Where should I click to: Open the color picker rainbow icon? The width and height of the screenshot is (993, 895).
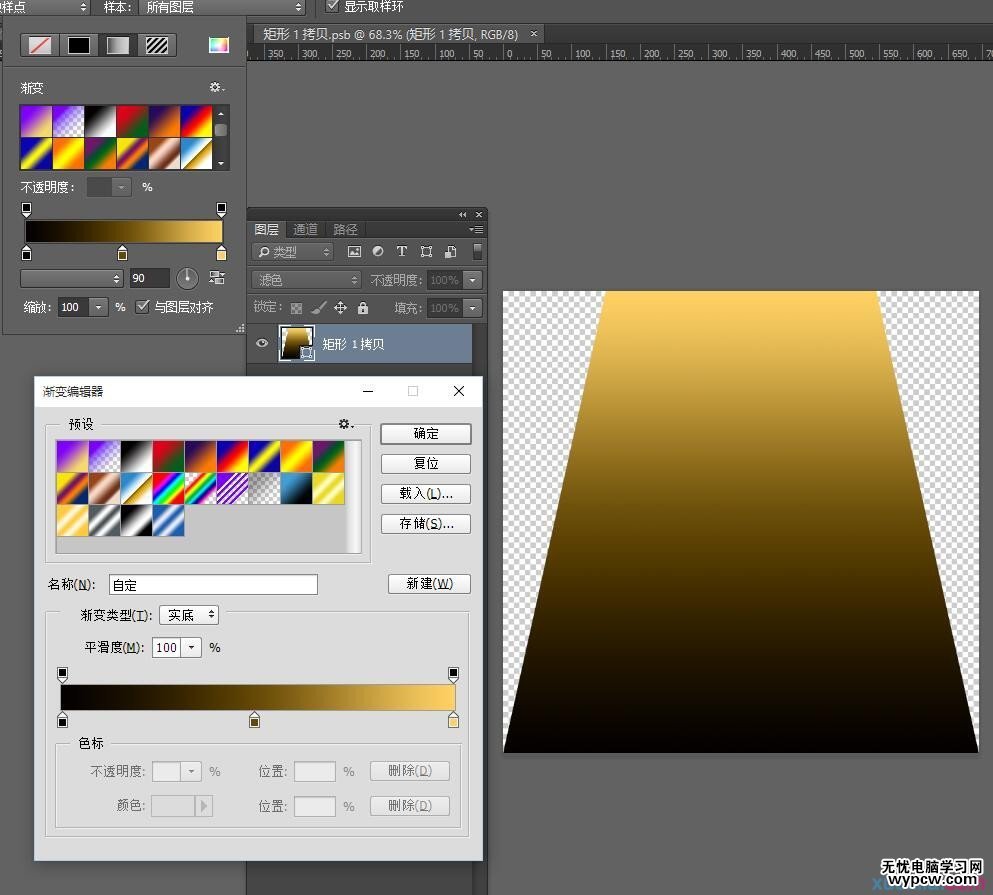tap(219, 45)
